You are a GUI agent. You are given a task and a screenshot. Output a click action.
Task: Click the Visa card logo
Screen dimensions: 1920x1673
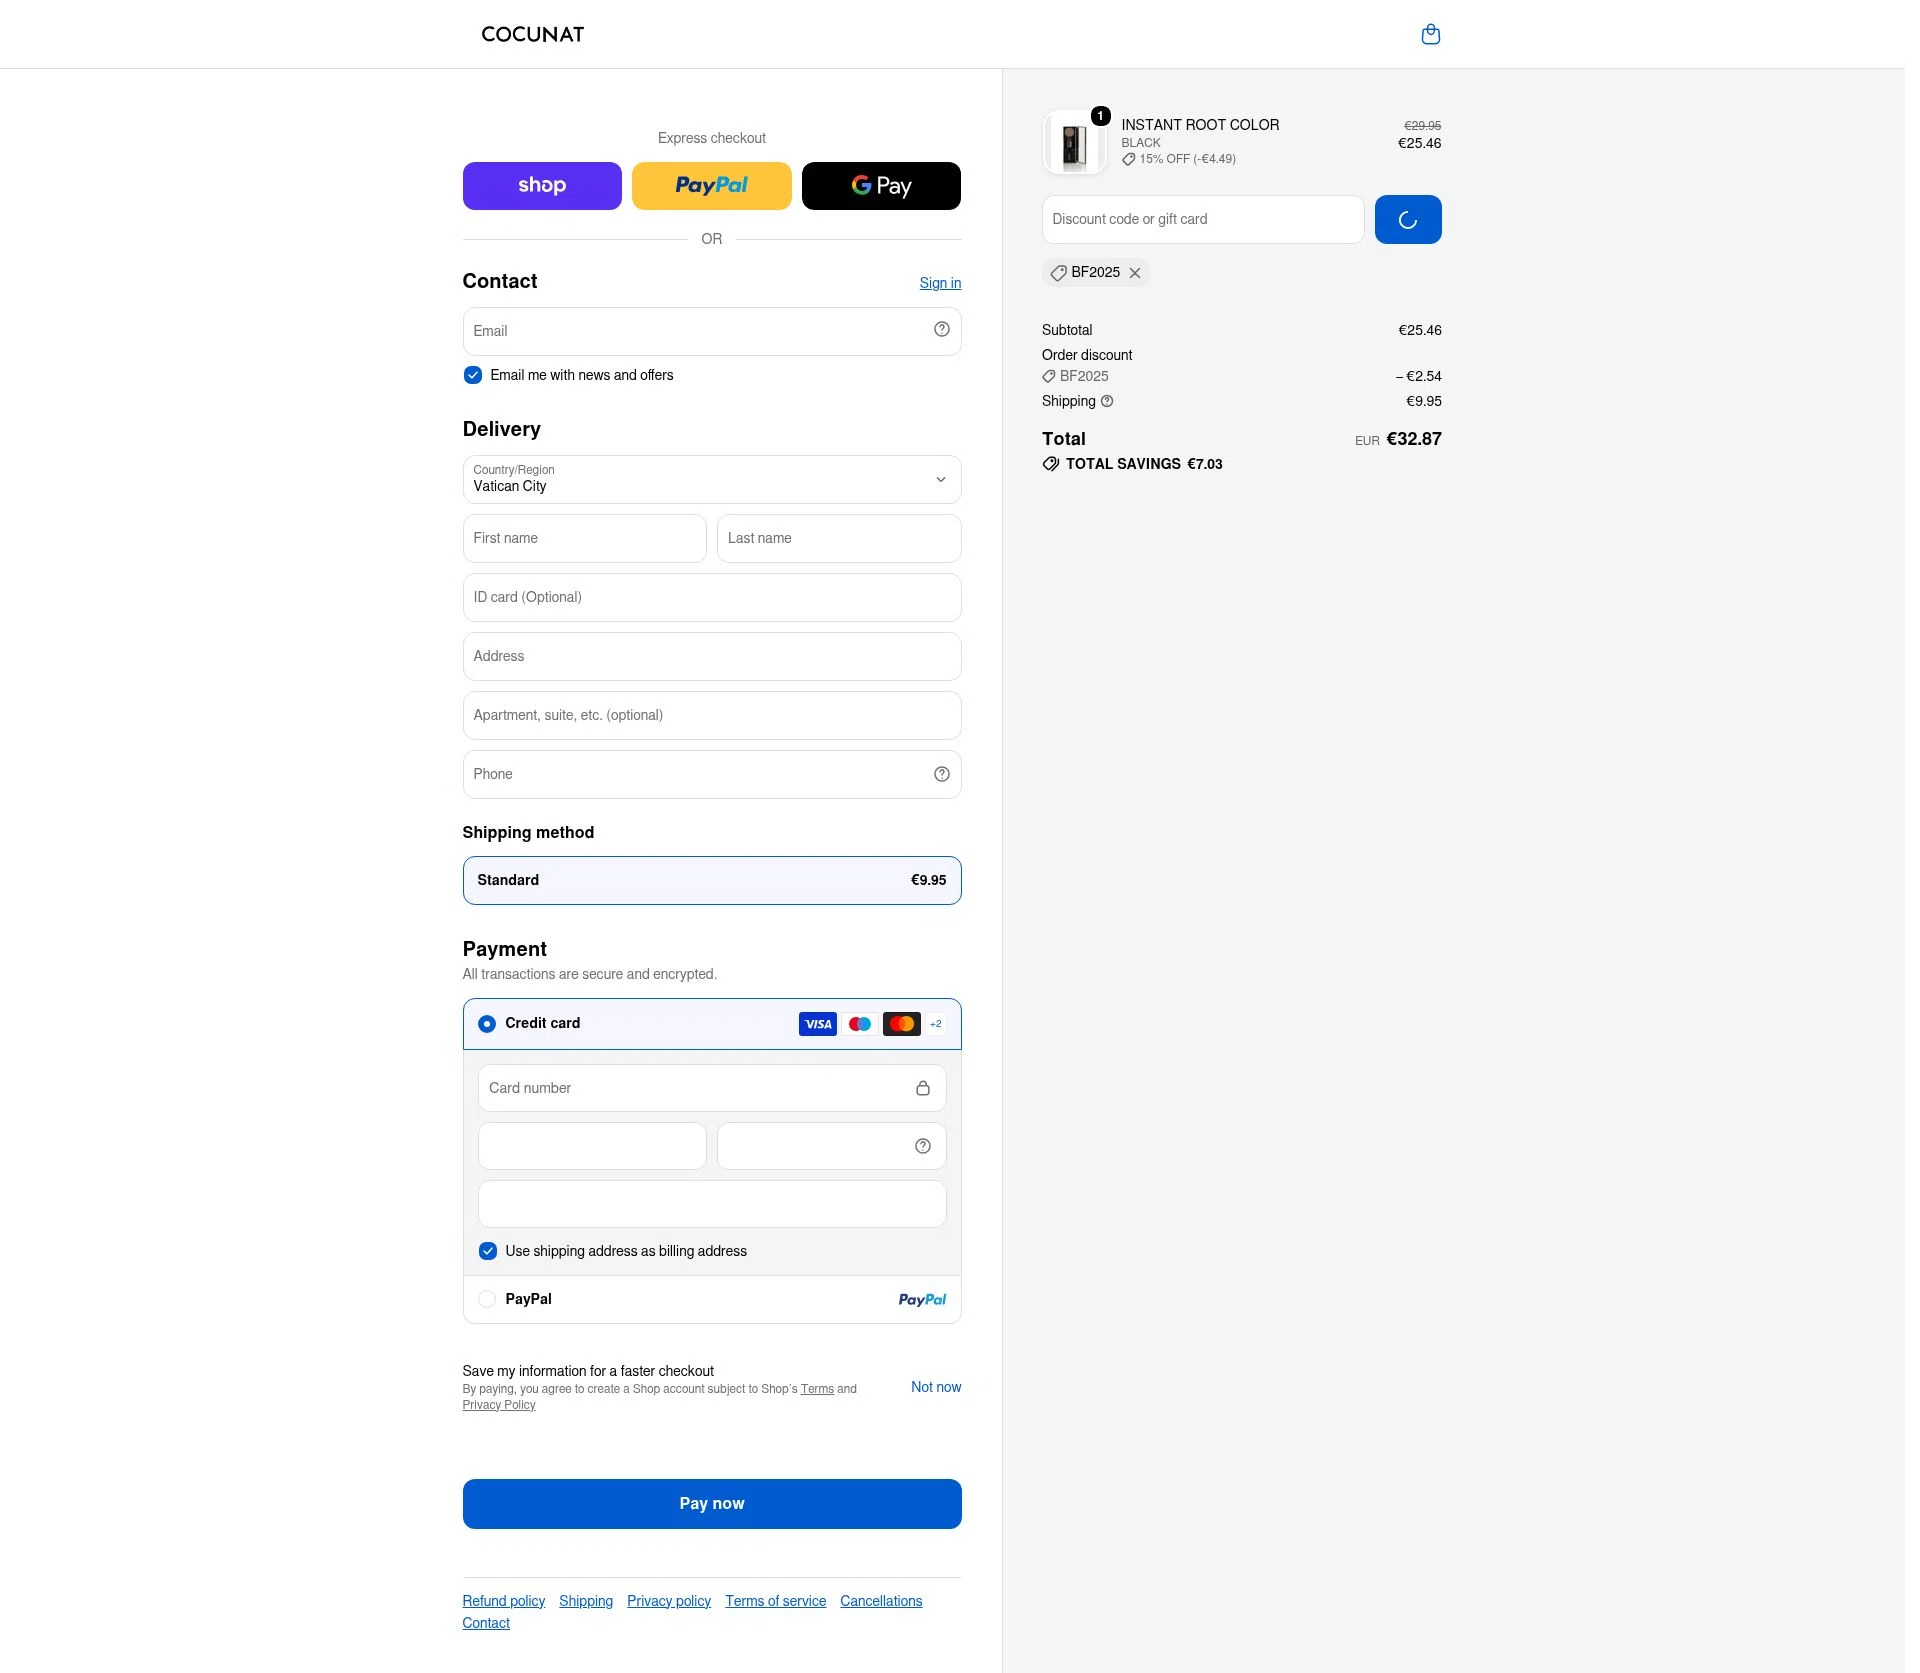(818, 1024)
